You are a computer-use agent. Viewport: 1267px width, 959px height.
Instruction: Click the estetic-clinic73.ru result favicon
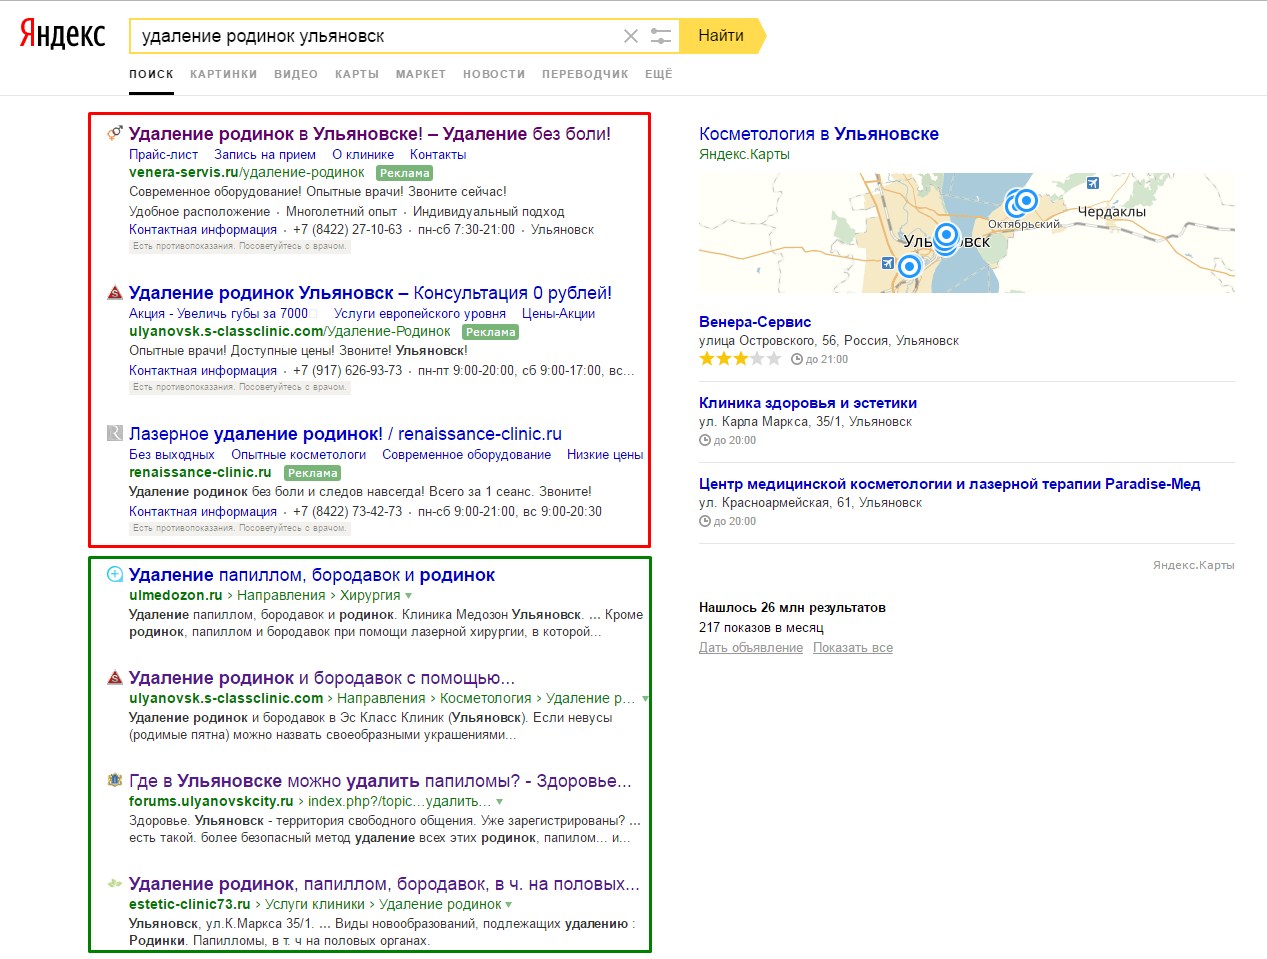pyautogui.click(x=115, y=883)
